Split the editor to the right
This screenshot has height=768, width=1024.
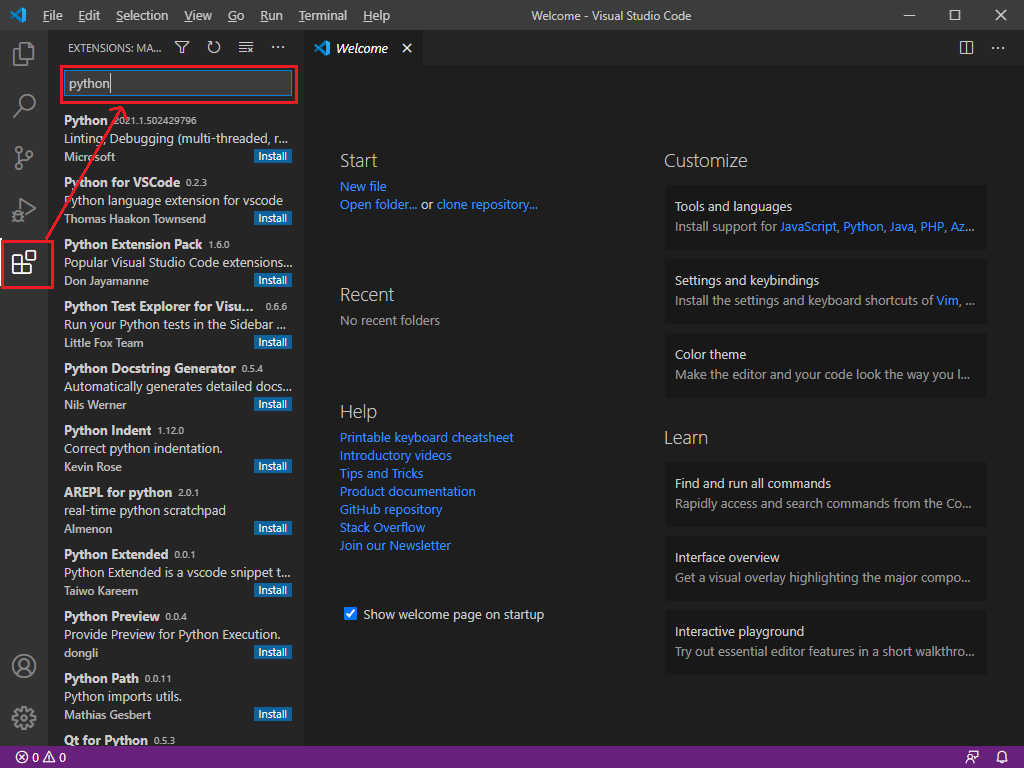(967, 48)
